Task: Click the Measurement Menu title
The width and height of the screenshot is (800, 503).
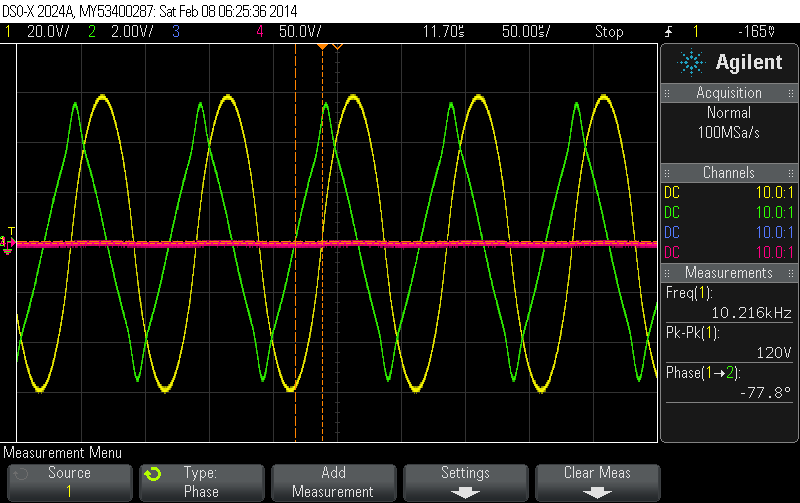Action: [62, 452]
